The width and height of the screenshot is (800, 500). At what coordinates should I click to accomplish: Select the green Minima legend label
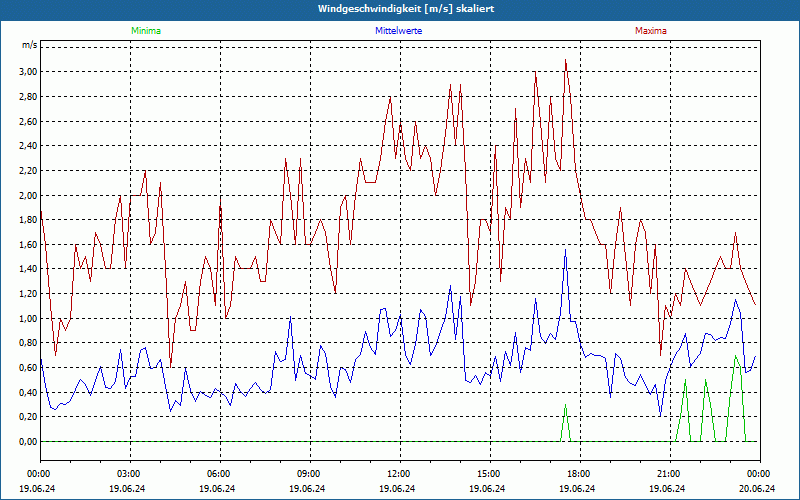[146, 31]
